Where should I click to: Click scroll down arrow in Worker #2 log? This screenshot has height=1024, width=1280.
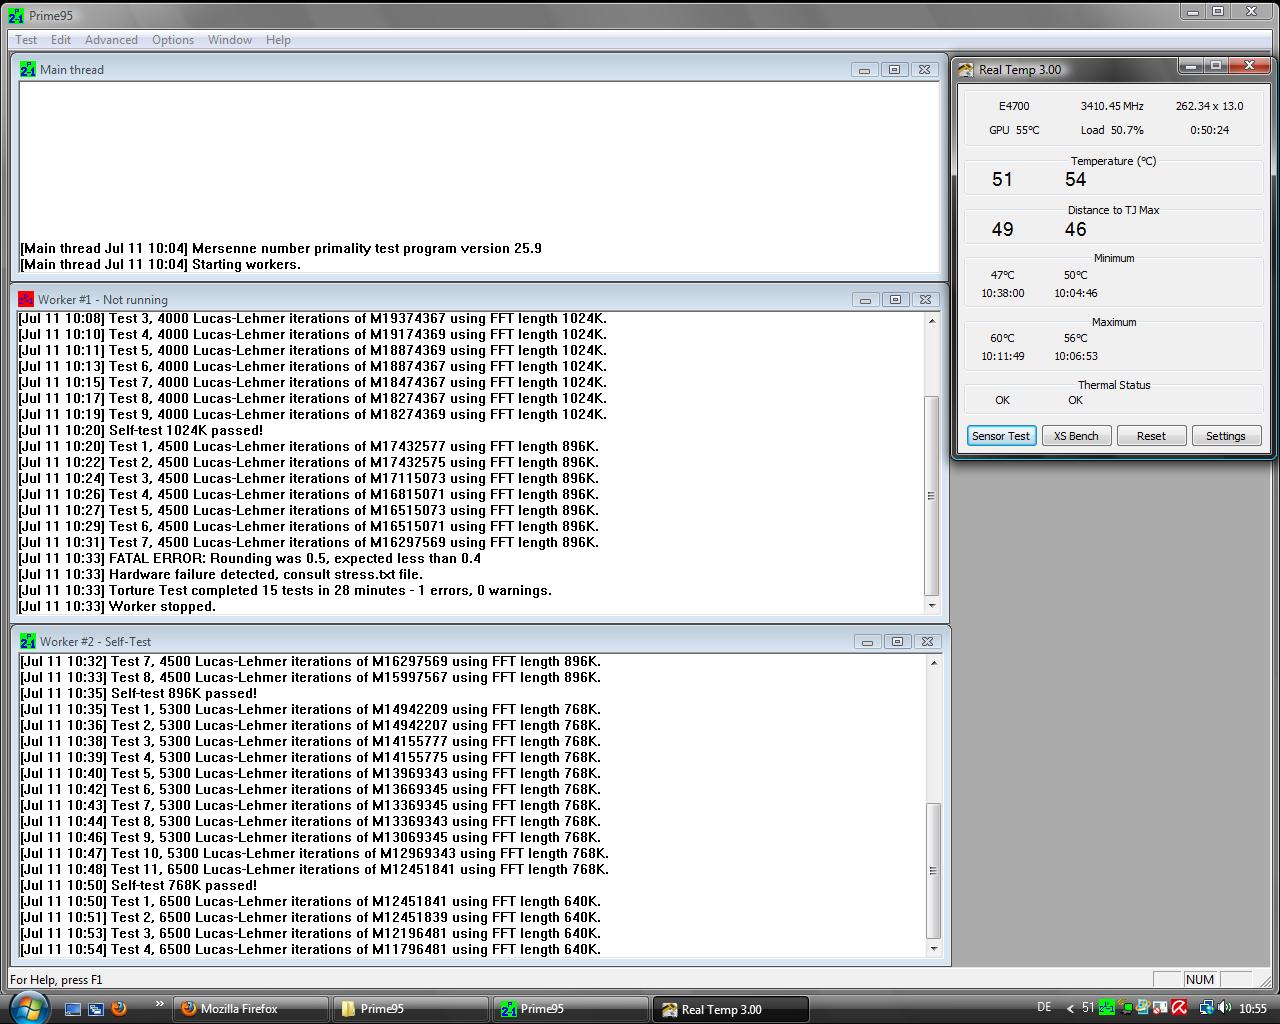[x=934, y=948]
